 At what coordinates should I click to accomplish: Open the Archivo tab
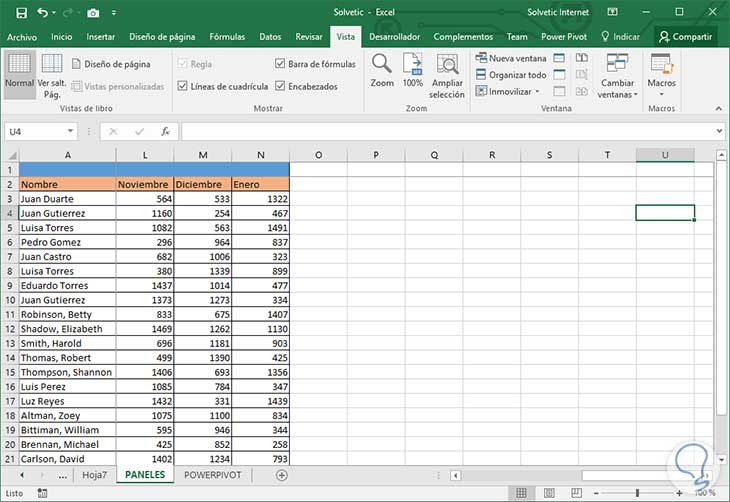[22, 37]
